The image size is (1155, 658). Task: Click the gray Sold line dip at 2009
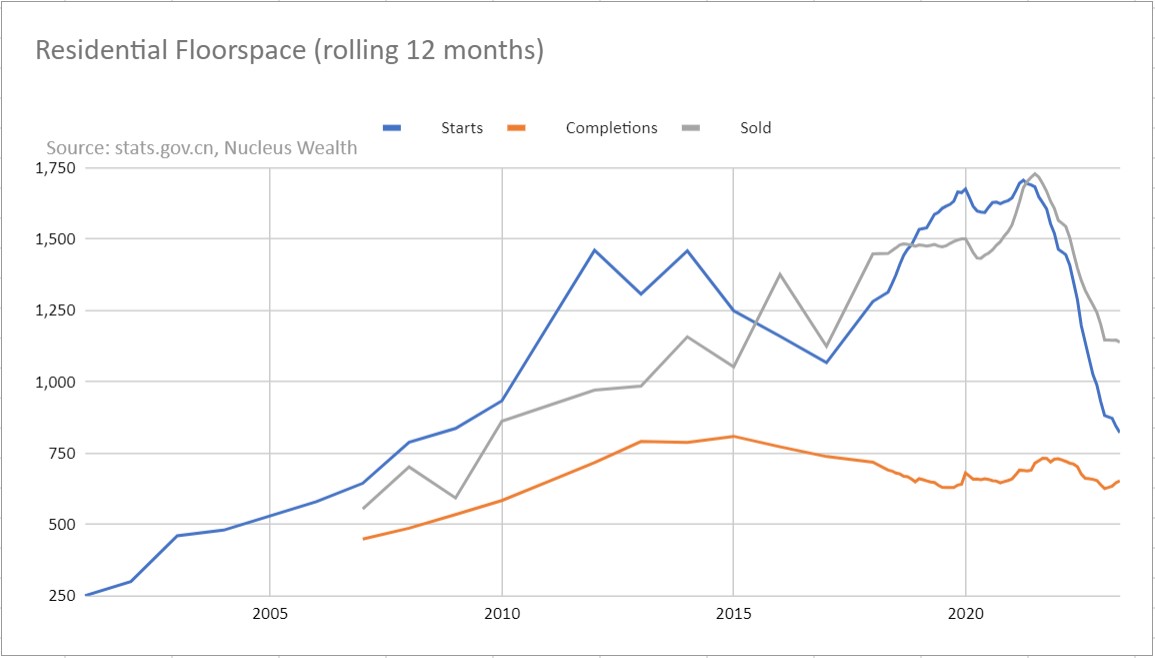(x=456, y=497)
